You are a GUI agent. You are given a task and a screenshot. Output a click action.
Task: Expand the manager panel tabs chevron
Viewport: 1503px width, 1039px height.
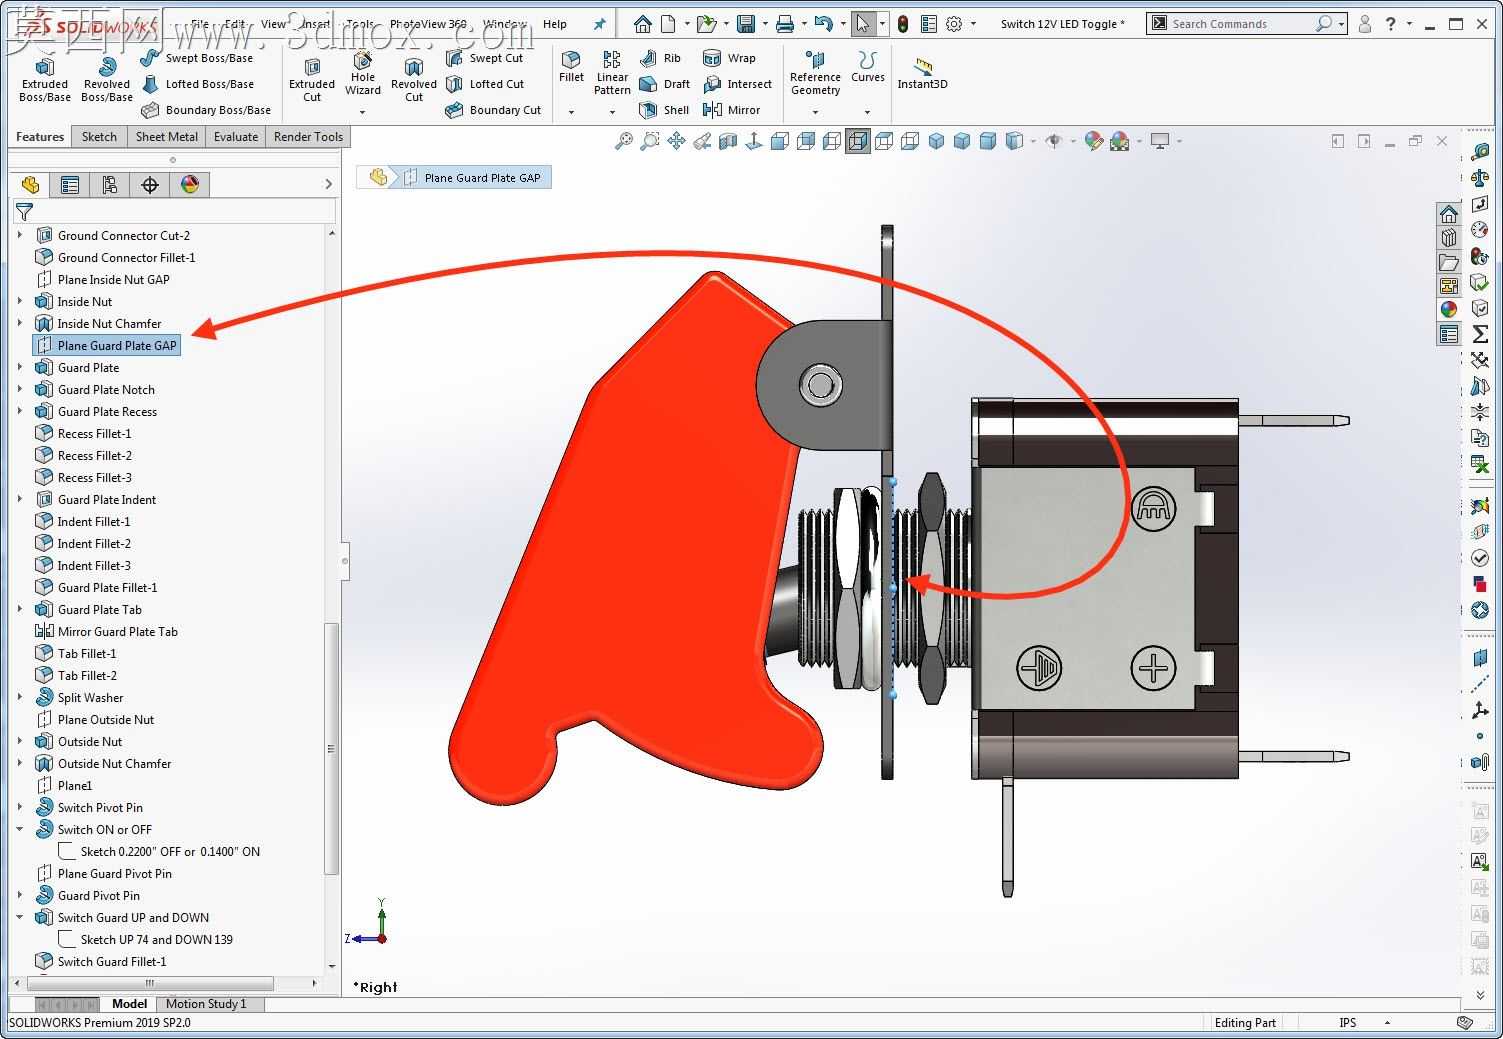click(x=328, y=185)
